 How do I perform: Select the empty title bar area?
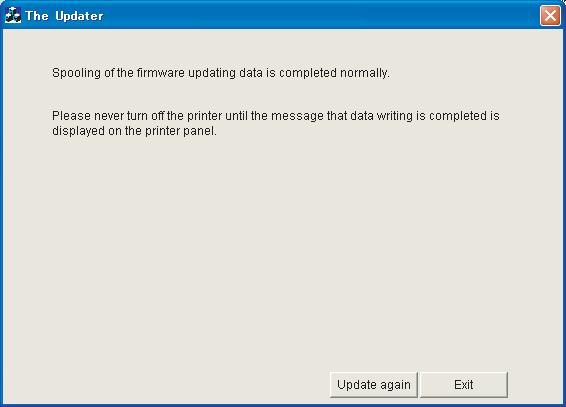pyautogui.click(x=321, y=16)
